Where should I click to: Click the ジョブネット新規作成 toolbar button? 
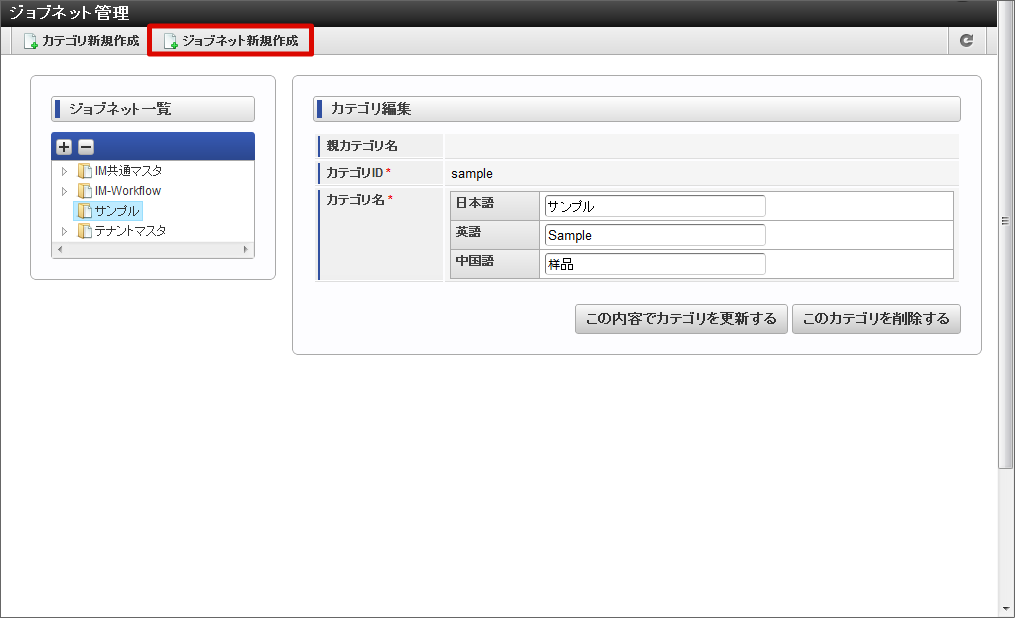tap(231, 41)
